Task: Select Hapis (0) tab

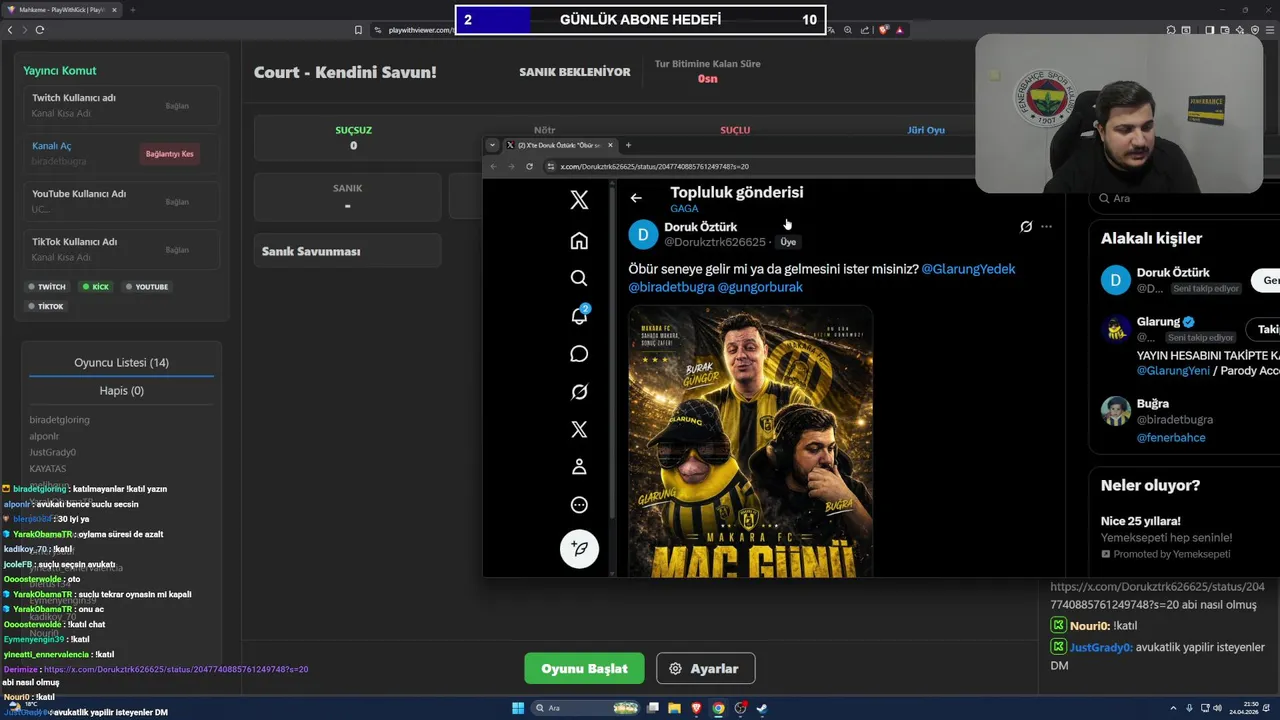Action: 121,391
